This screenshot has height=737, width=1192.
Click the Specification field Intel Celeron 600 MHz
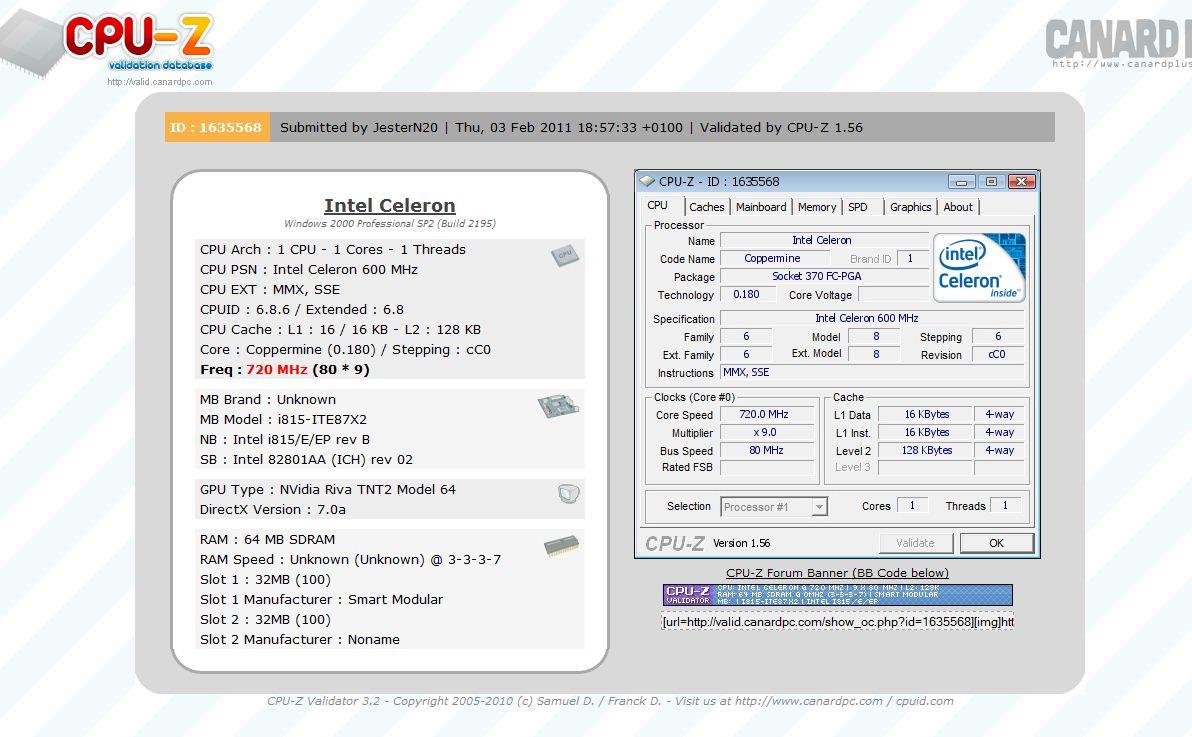click(x=872, y=318)
